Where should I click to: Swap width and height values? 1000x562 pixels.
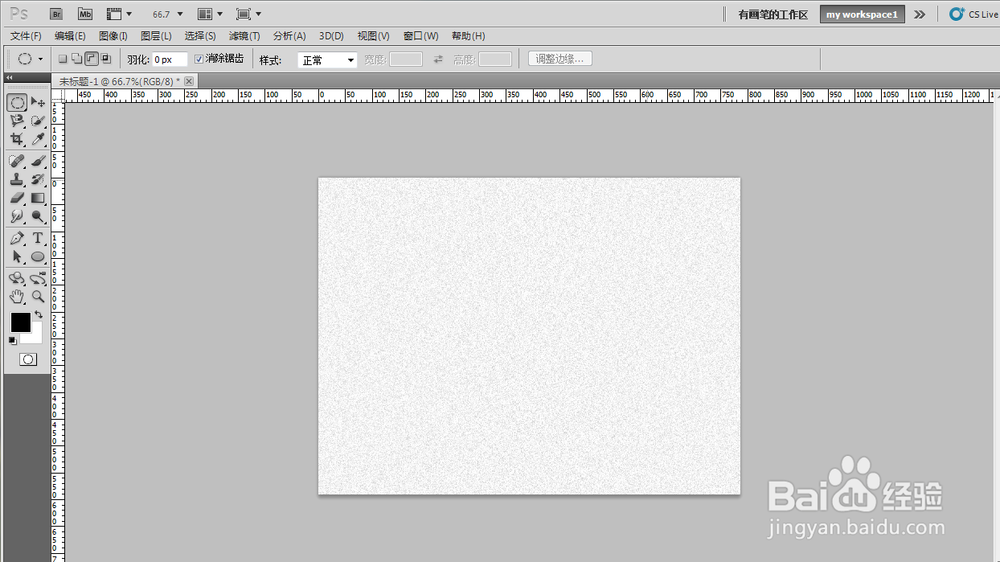(x=438, y=59)
